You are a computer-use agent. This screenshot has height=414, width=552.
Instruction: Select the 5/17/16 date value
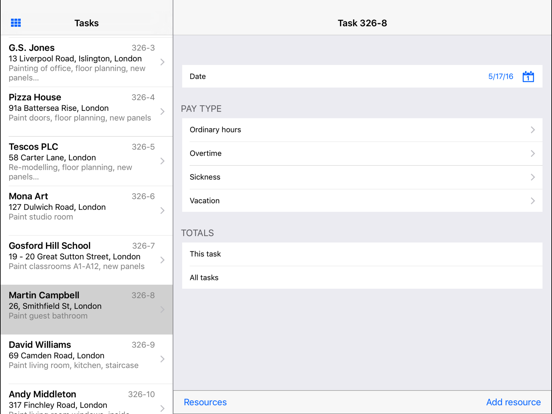point(501,76)
